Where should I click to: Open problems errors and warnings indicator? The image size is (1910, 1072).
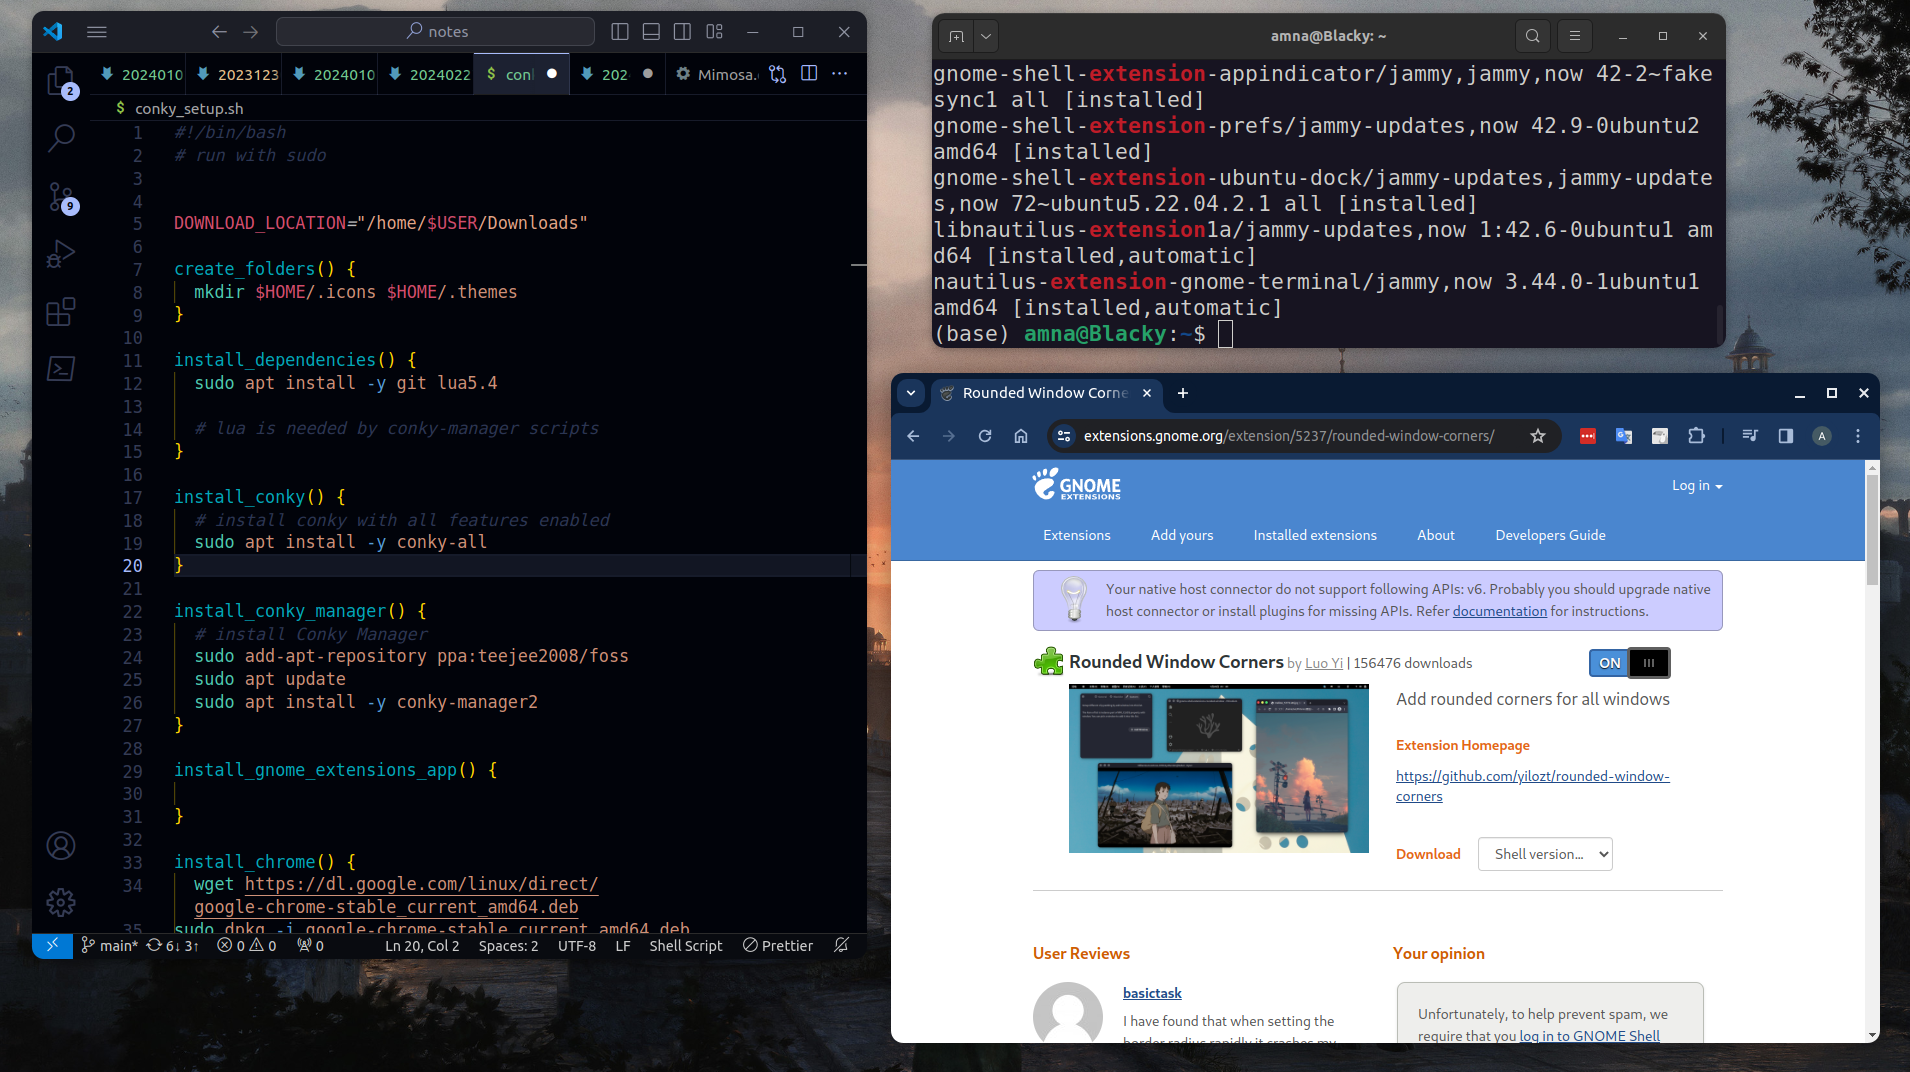coord(247,945)
